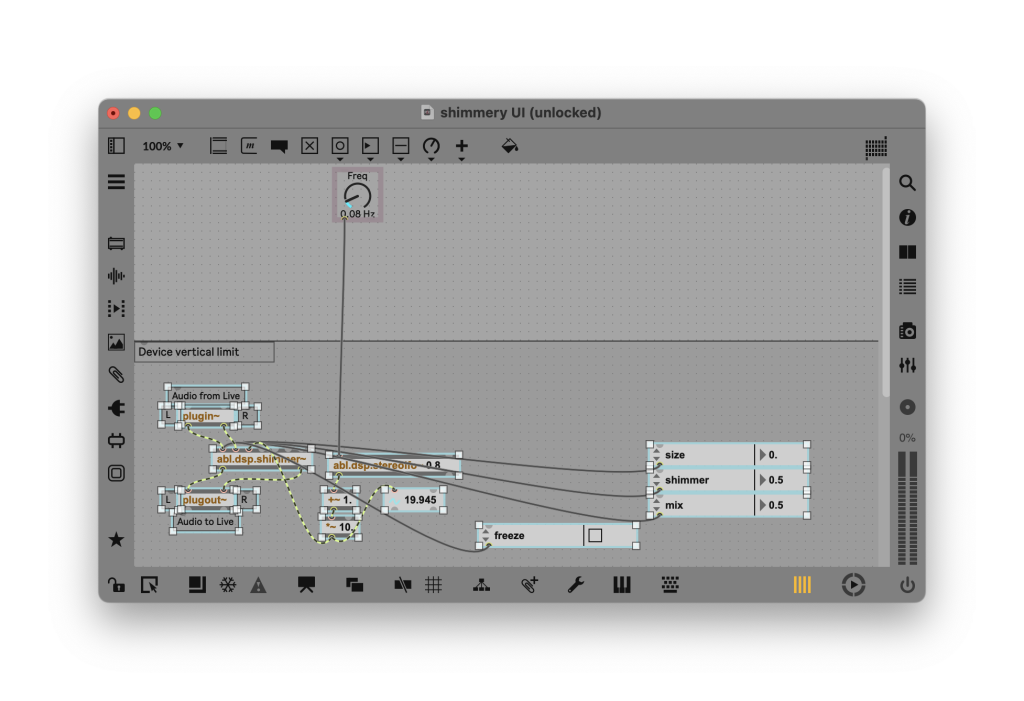This screenshot has height=701, width=1024.
Task: Open the search magnifier in right sidebar
Action: coord(907,183)
